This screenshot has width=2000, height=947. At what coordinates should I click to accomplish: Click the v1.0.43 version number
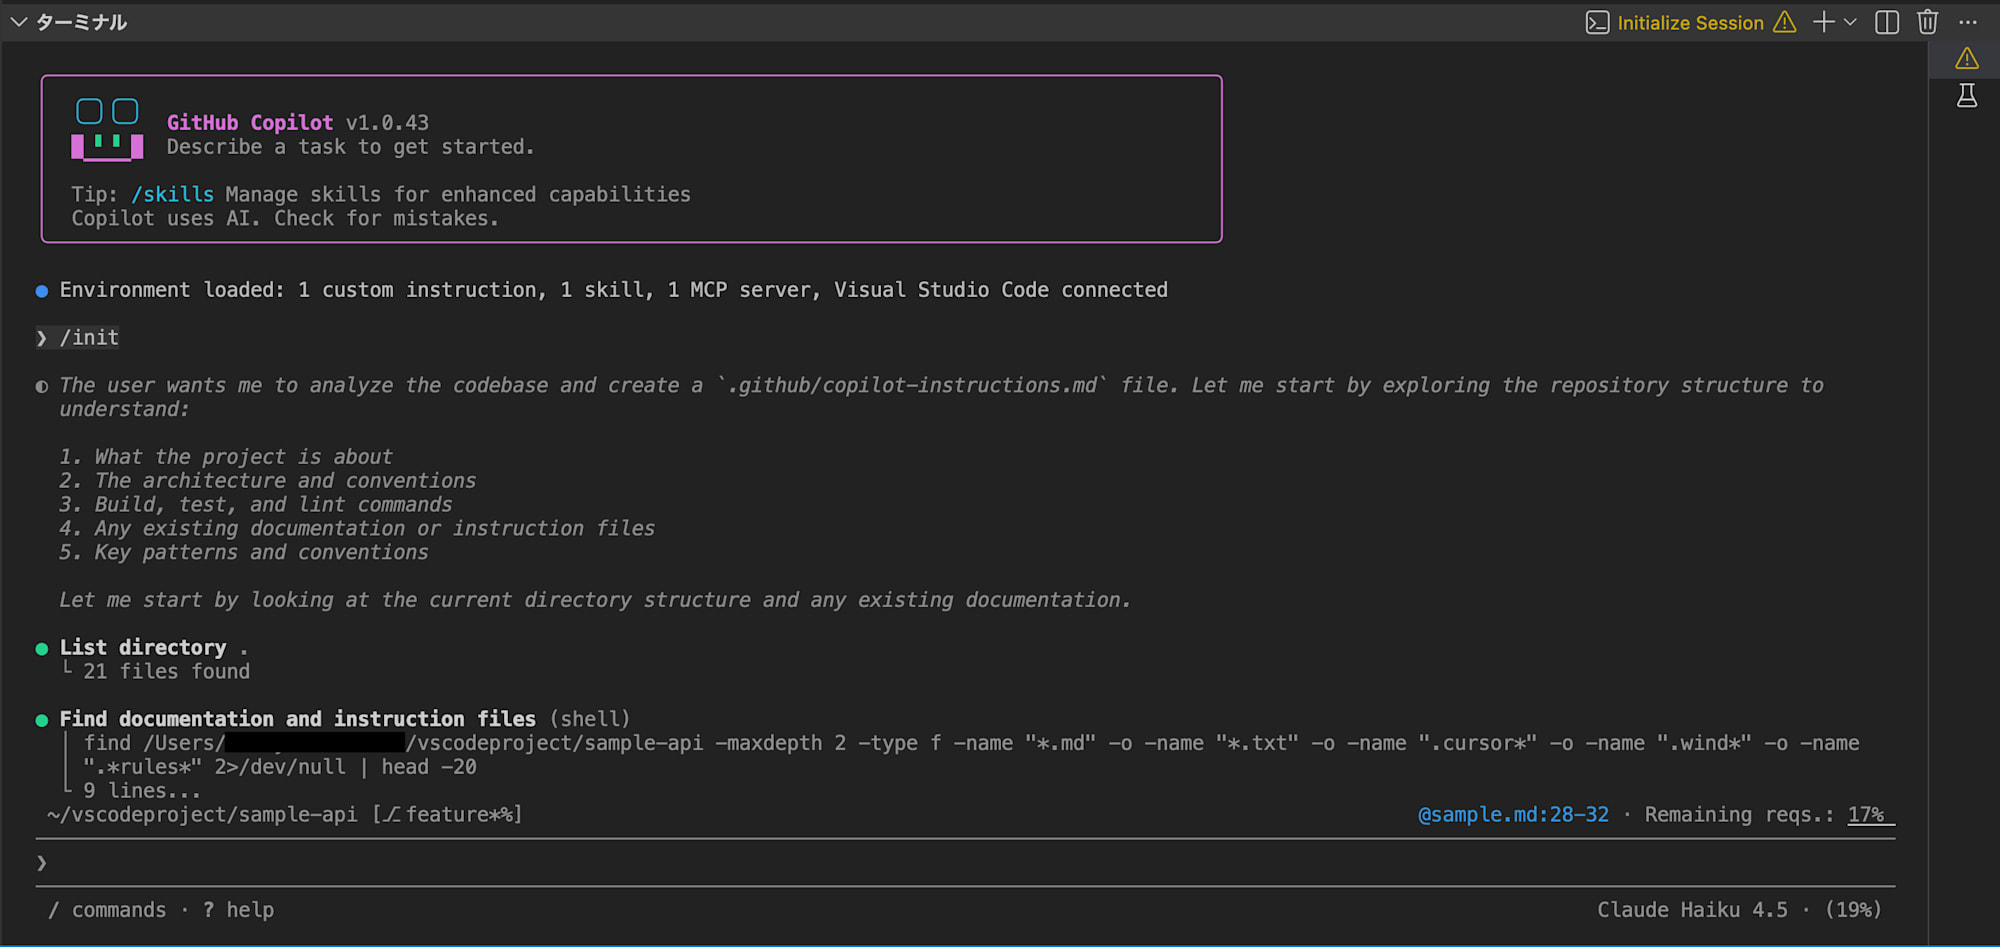click(387, 122)
